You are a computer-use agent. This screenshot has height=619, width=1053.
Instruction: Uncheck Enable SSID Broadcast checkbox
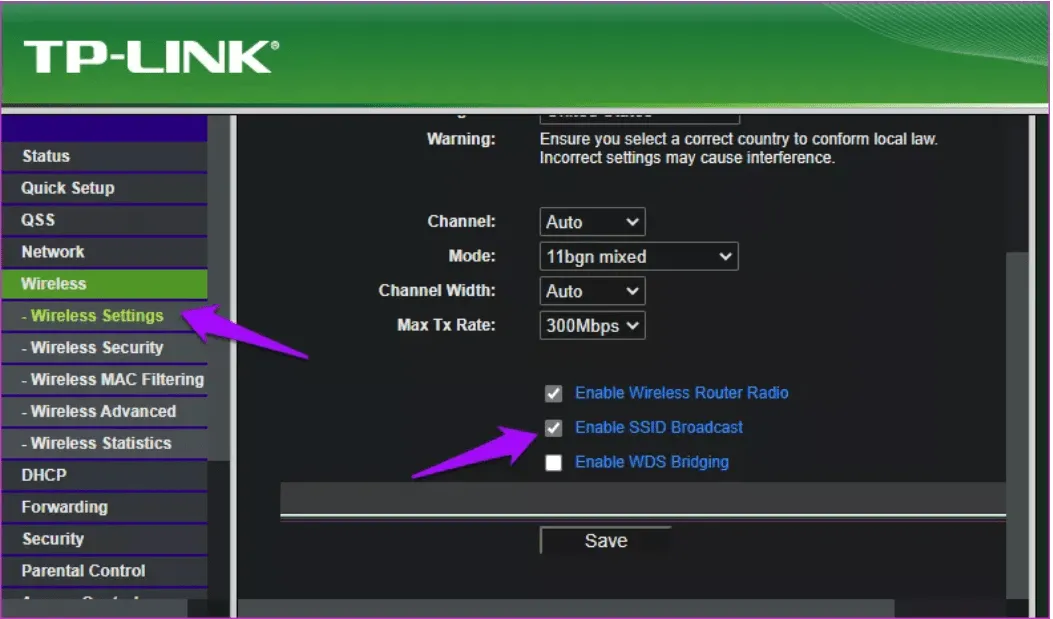tap(553, 428)
